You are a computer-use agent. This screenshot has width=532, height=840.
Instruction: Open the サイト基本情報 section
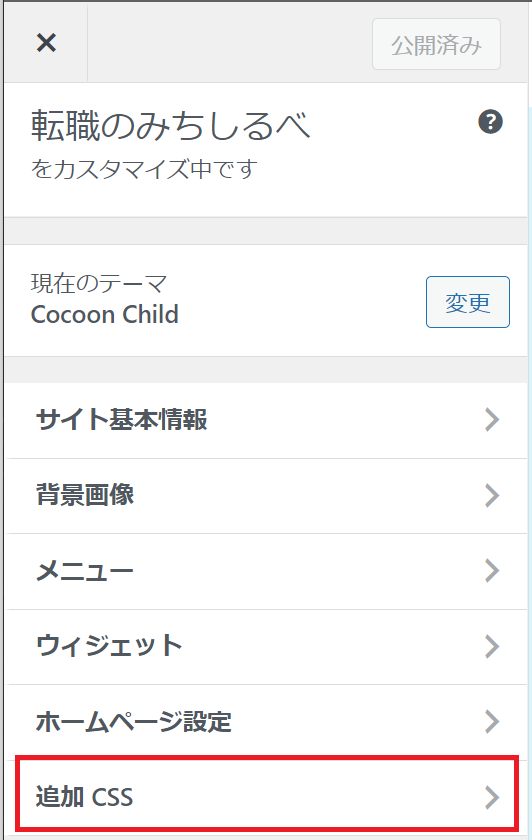click(x=266, y=420)
